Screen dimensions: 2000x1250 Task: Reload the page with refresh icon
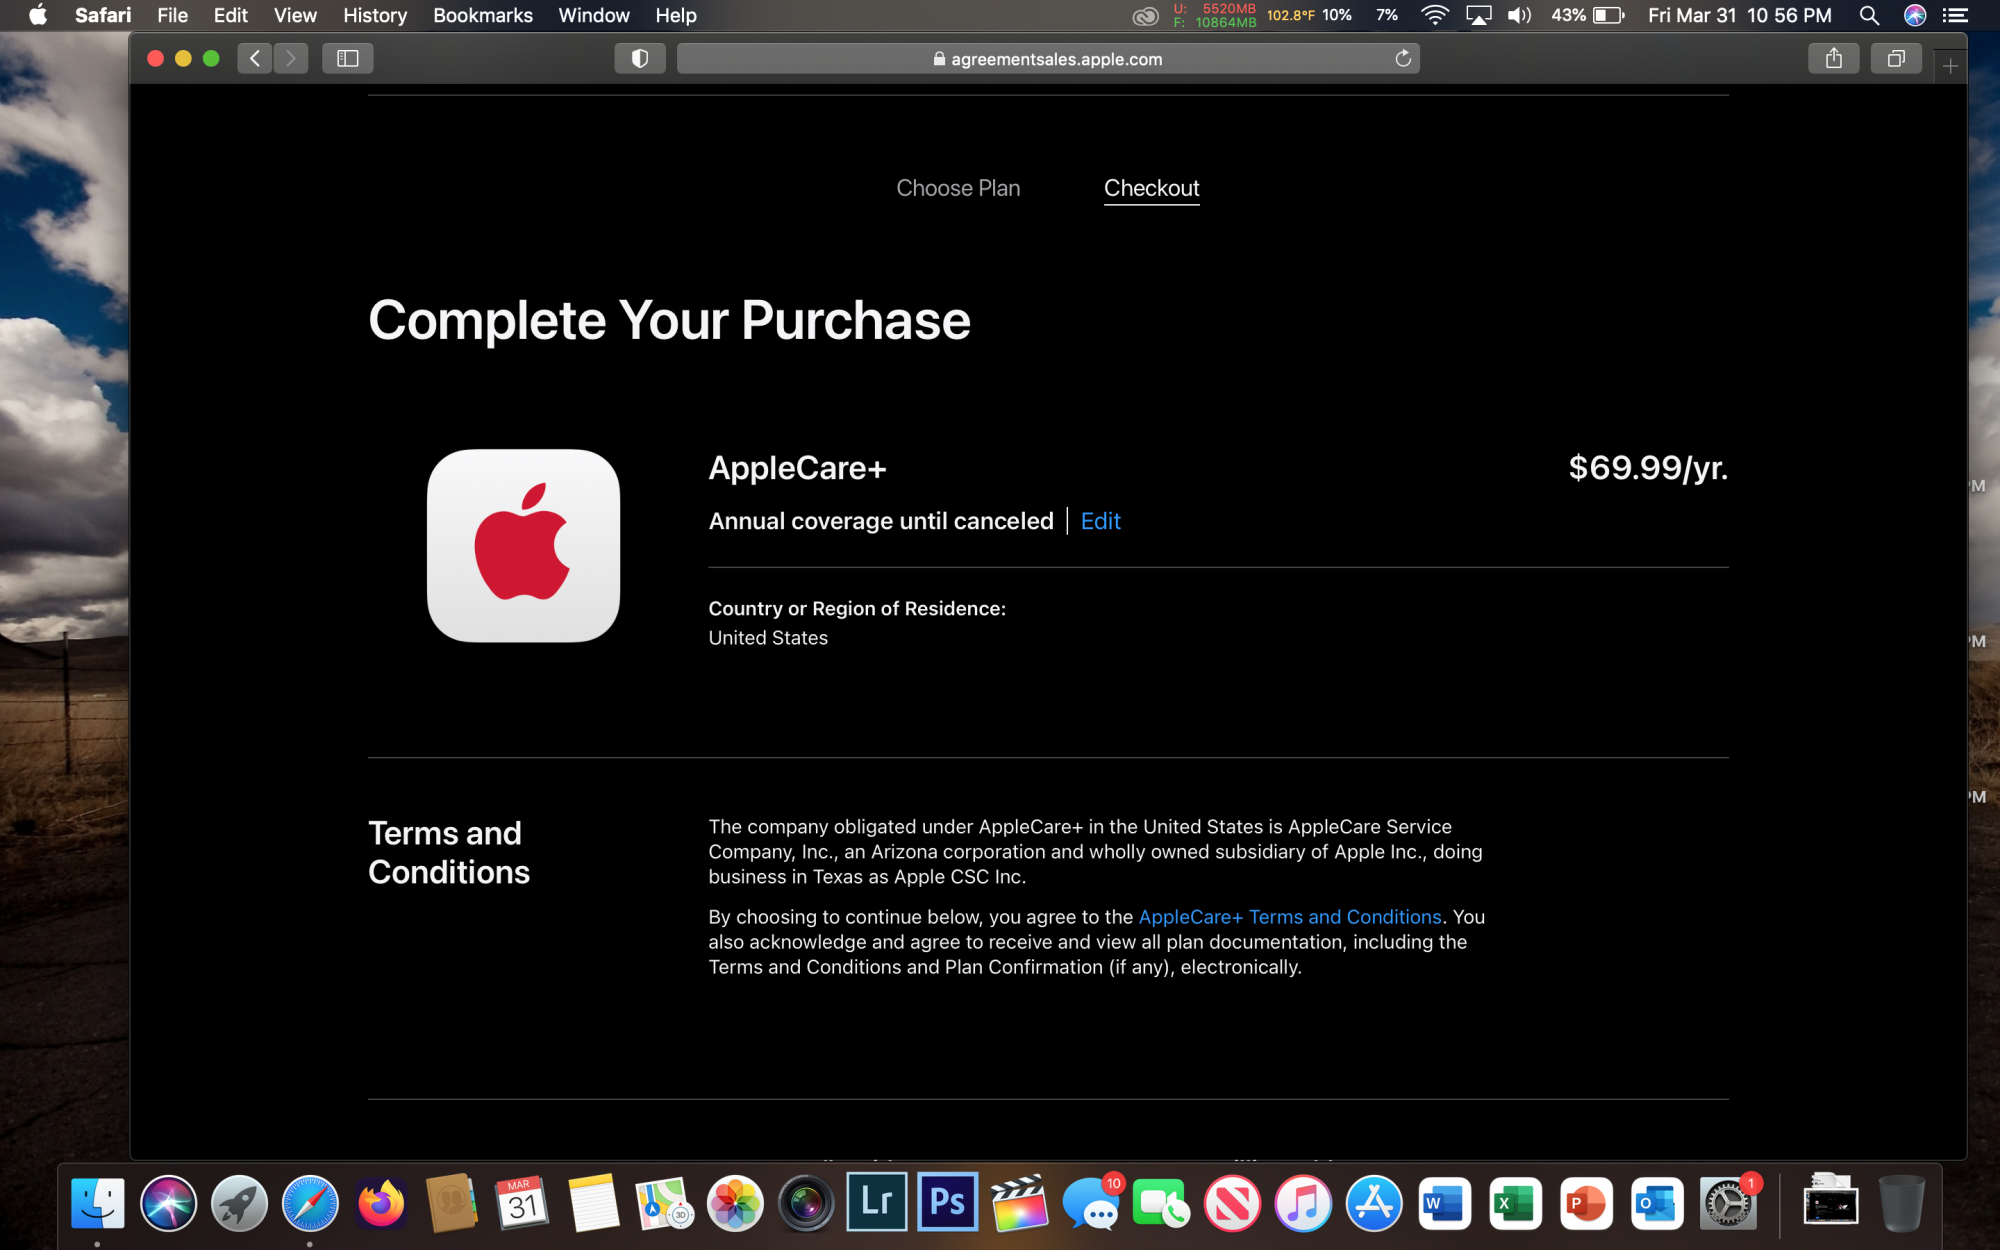[1403, 59]
